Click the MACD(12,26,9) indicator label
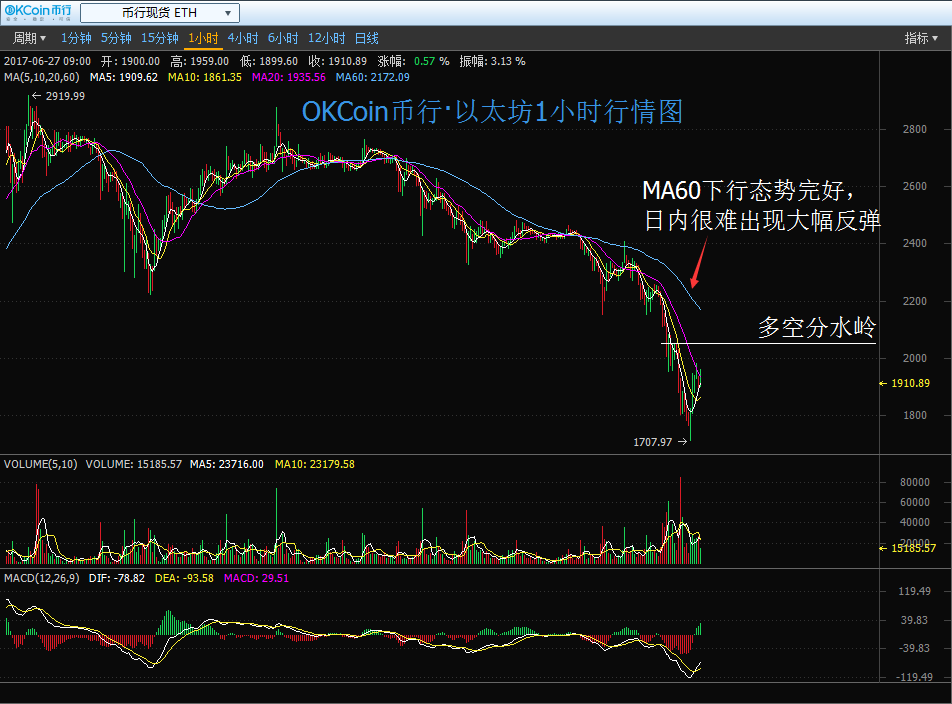The width and height of the screenshot is (952, 704). coord(42,578)
